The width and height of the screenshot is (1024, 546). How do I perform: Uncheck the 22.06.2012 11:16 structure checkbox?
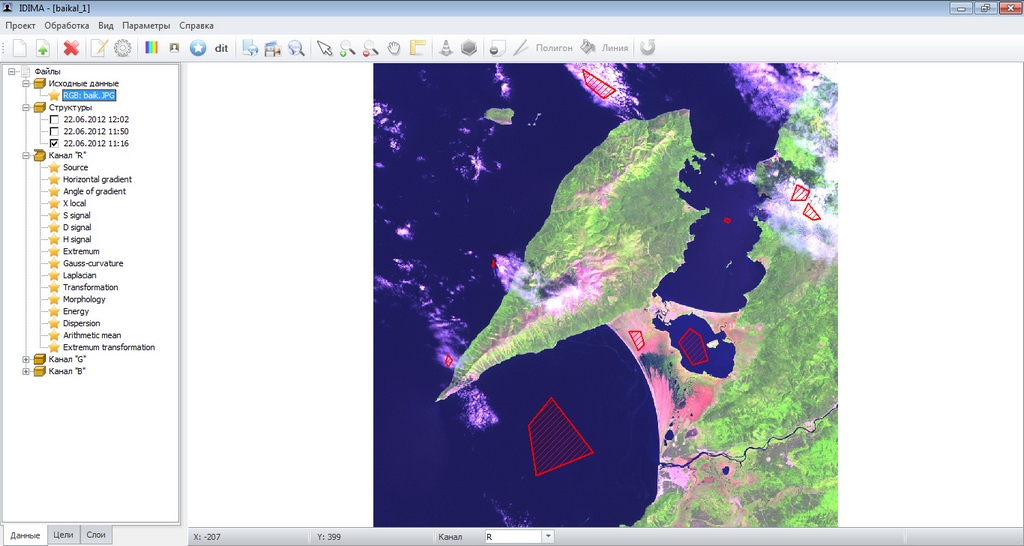tap(54, 144)
